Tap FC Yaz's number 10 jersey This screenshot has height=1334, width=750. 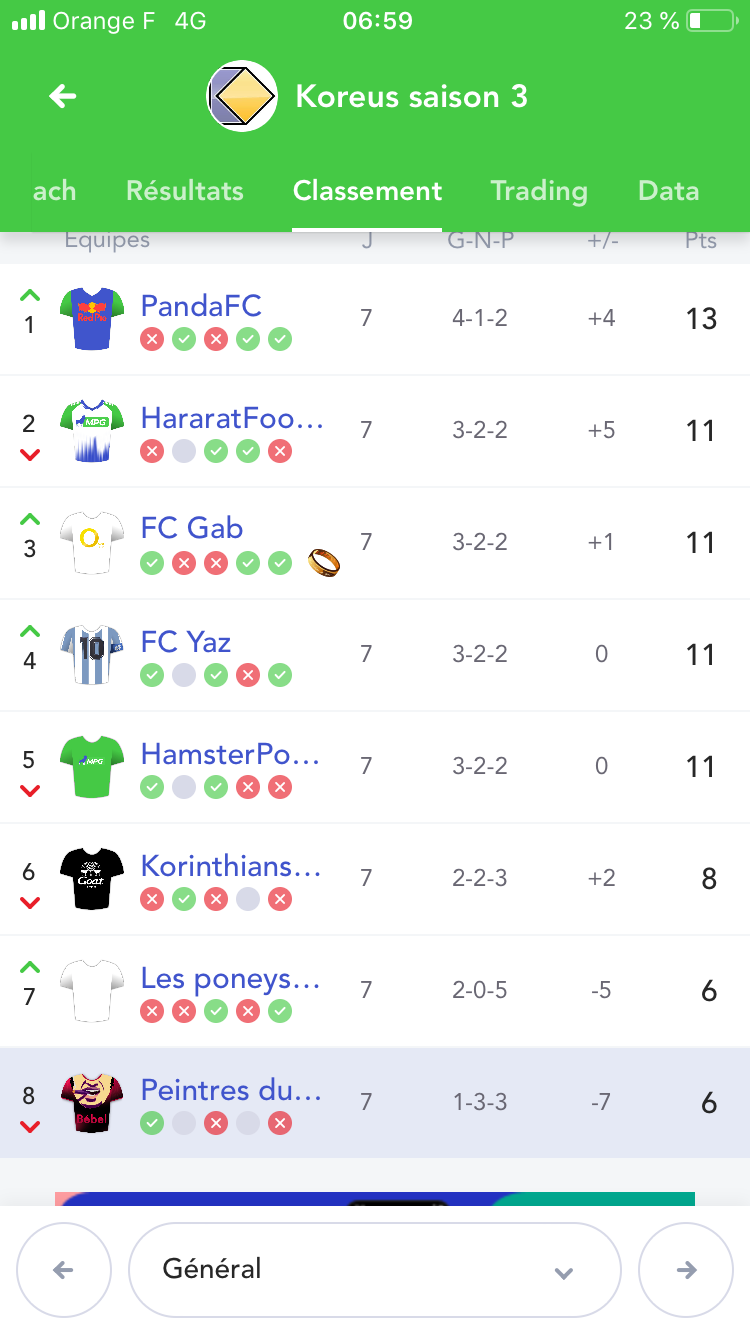[x=92, y=655]
